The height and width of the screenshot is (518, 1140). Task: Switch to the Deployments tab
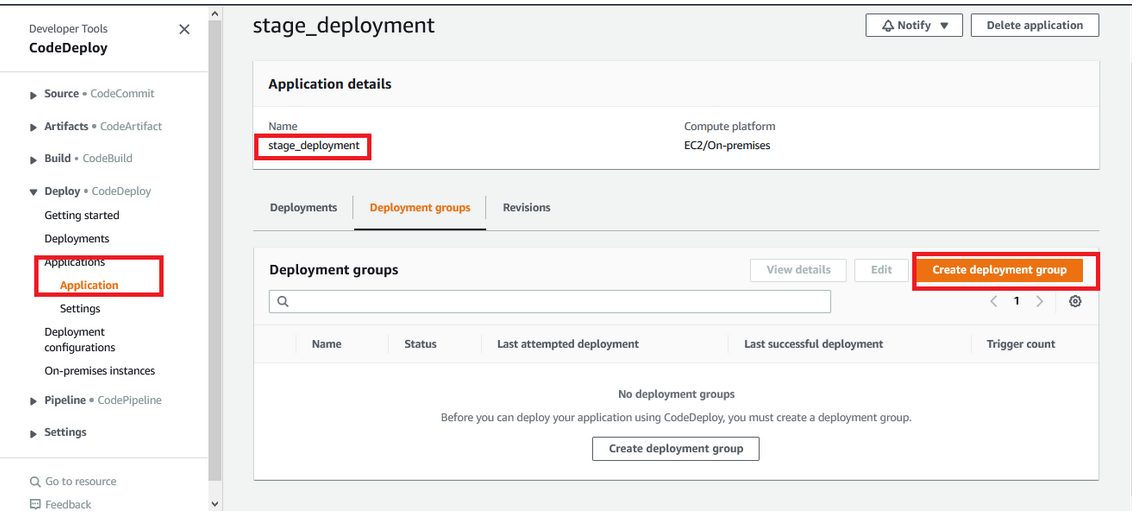point(303,207)
